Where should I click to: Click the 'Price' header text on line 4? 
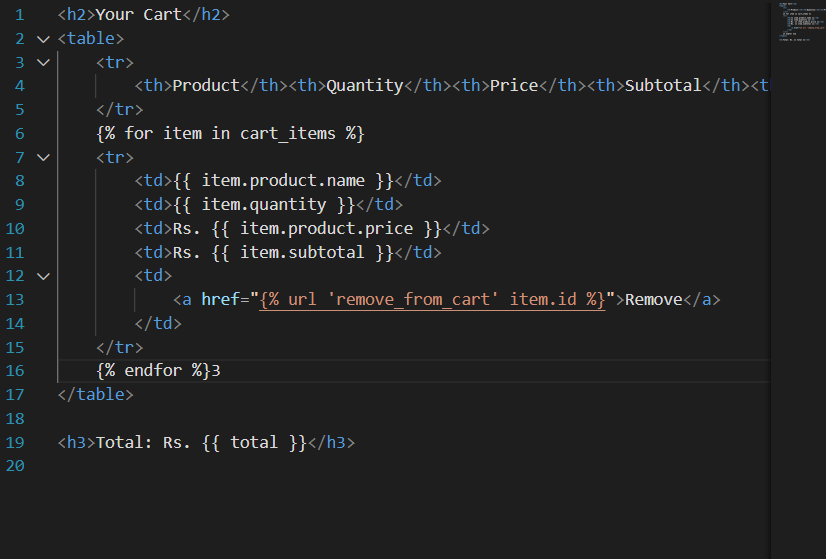[x=514, y=86]
